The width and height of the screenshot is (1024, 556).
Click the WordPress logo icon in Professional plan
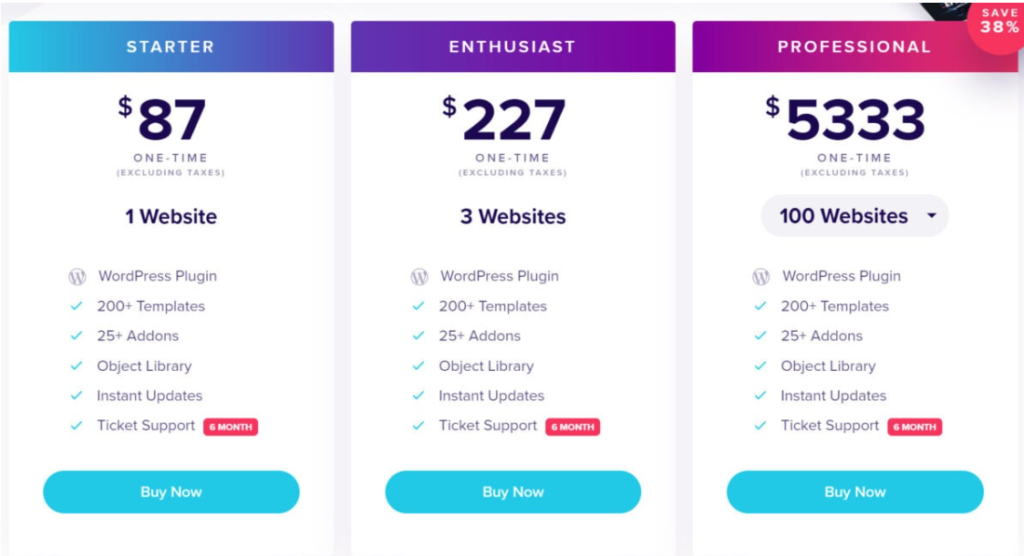761,276
